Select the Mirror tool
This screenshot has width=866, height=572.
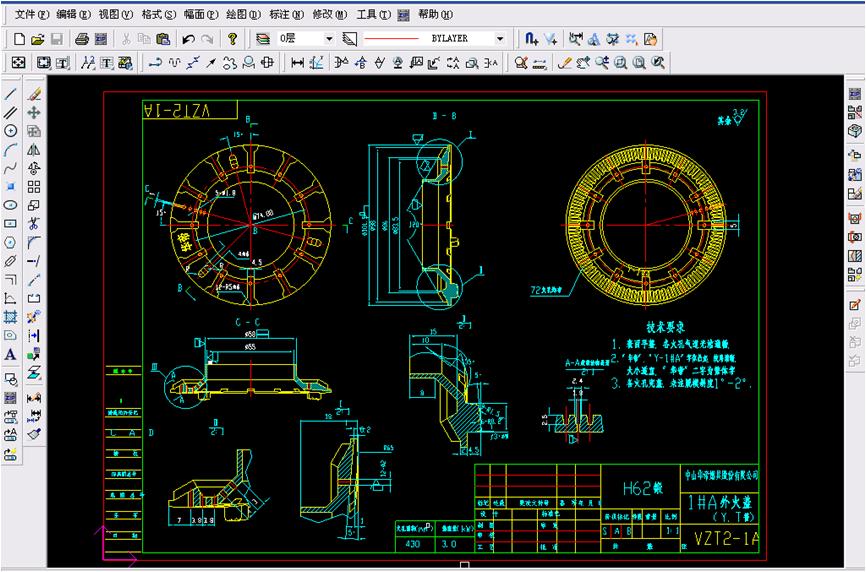[x=34, y=149]
